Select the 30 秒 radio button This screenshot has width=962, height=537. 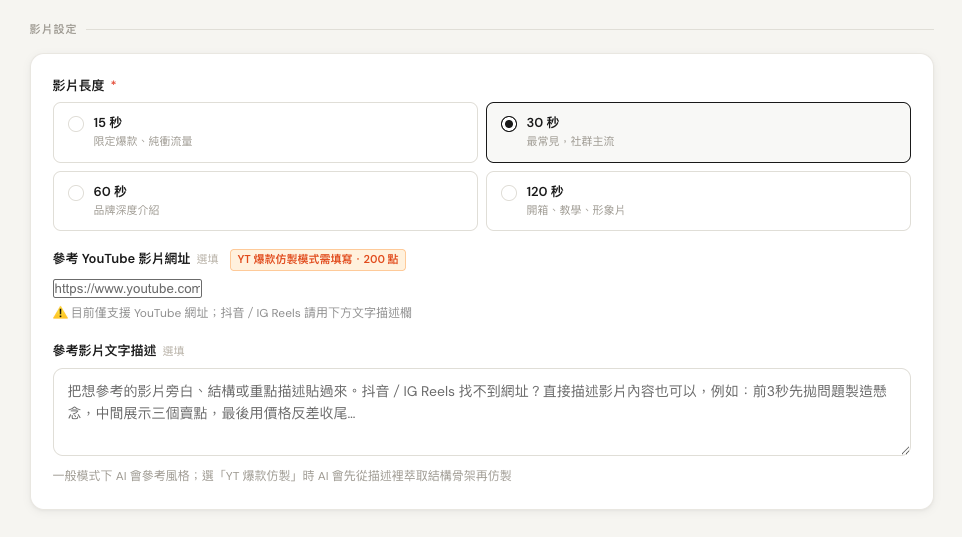point(509,124)
